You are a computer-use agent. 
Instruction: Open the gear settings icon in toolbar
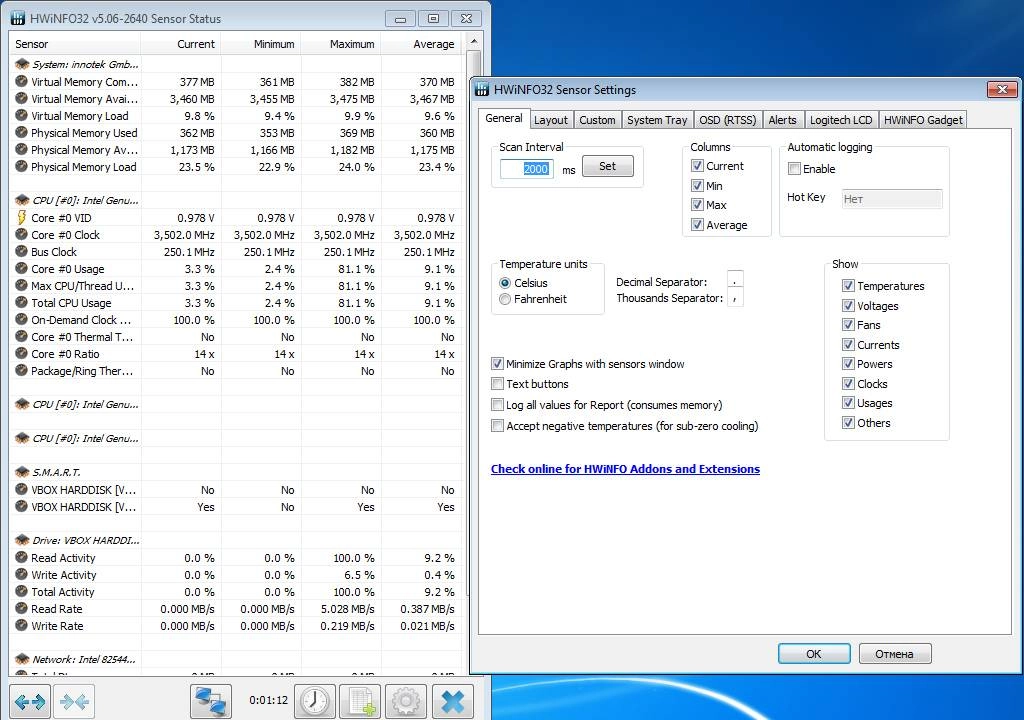[406, 702]
